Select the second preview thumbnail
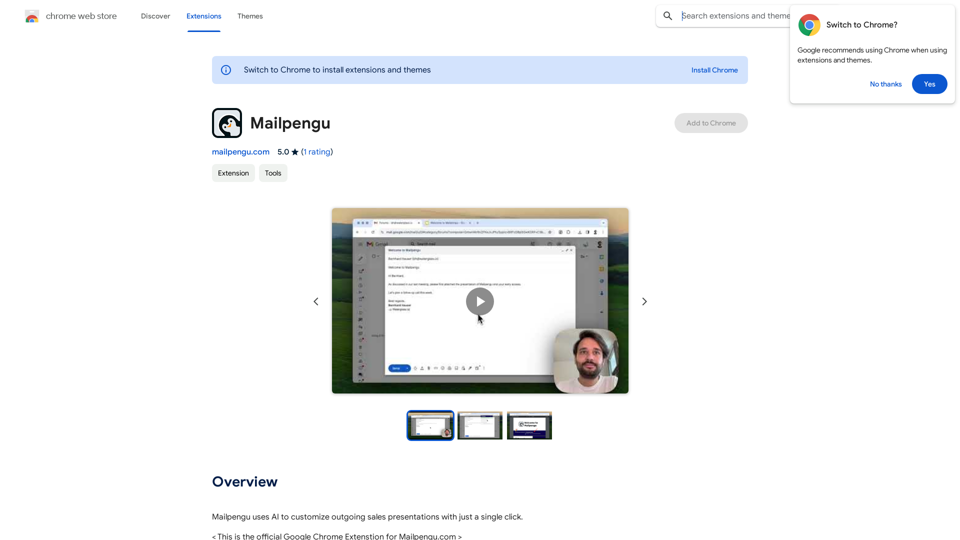This screenshot has height=540, width=960. tap(480, 425)
